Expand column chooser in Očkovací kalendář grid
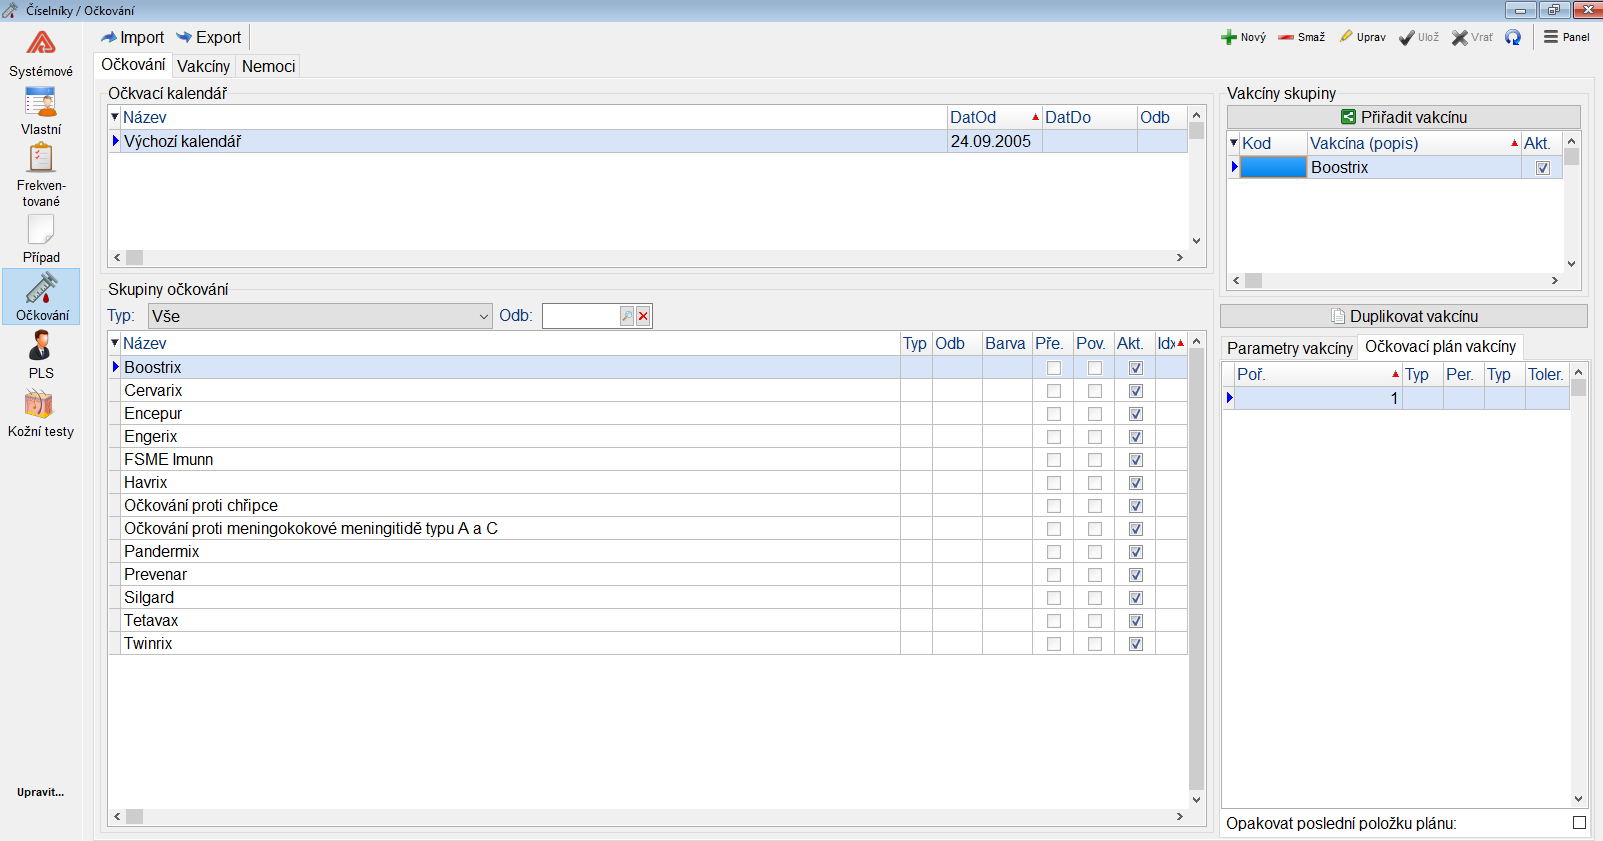 (114, 117)
